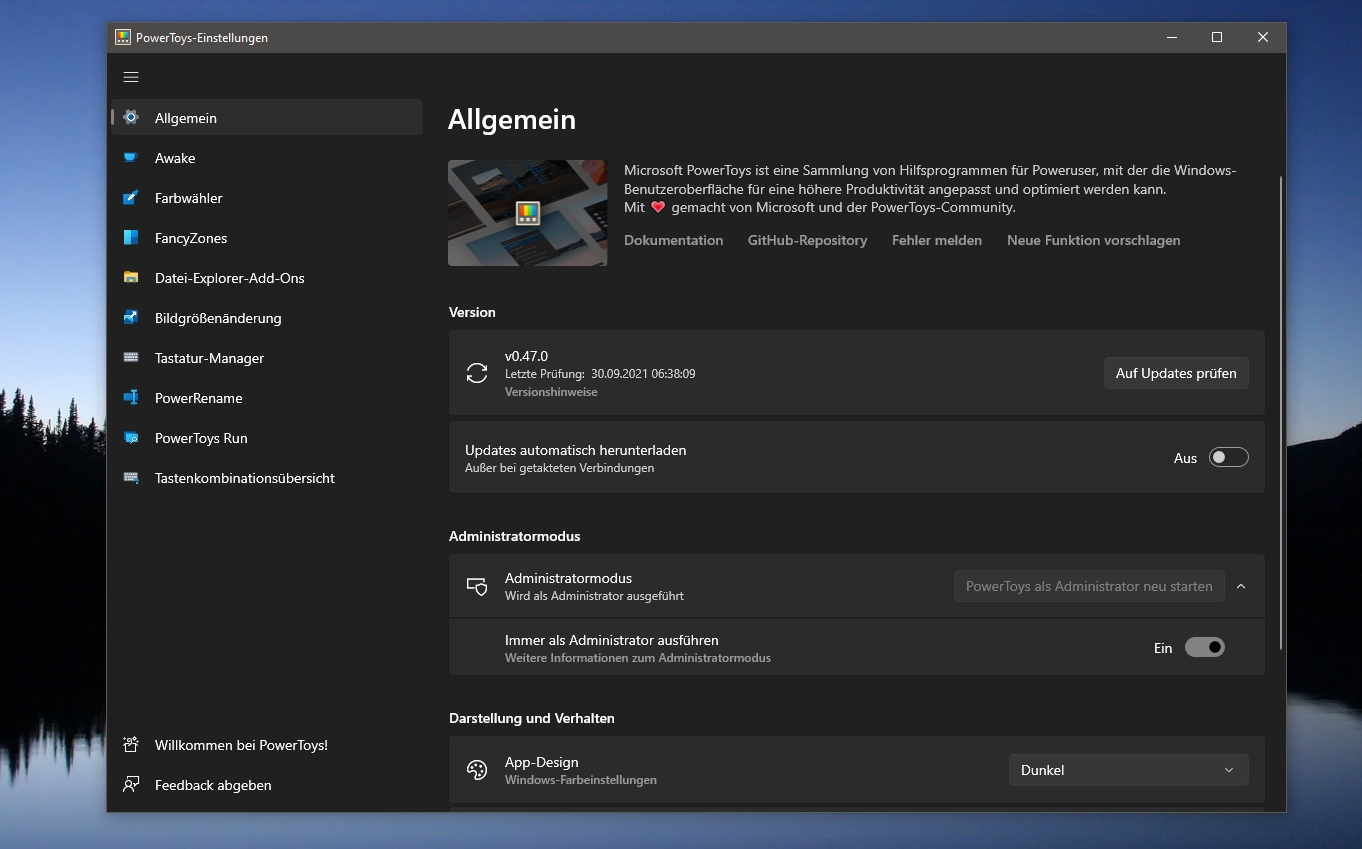Click the App-Design palette icon
This screenshot has height=849, width=1362.
477,770
